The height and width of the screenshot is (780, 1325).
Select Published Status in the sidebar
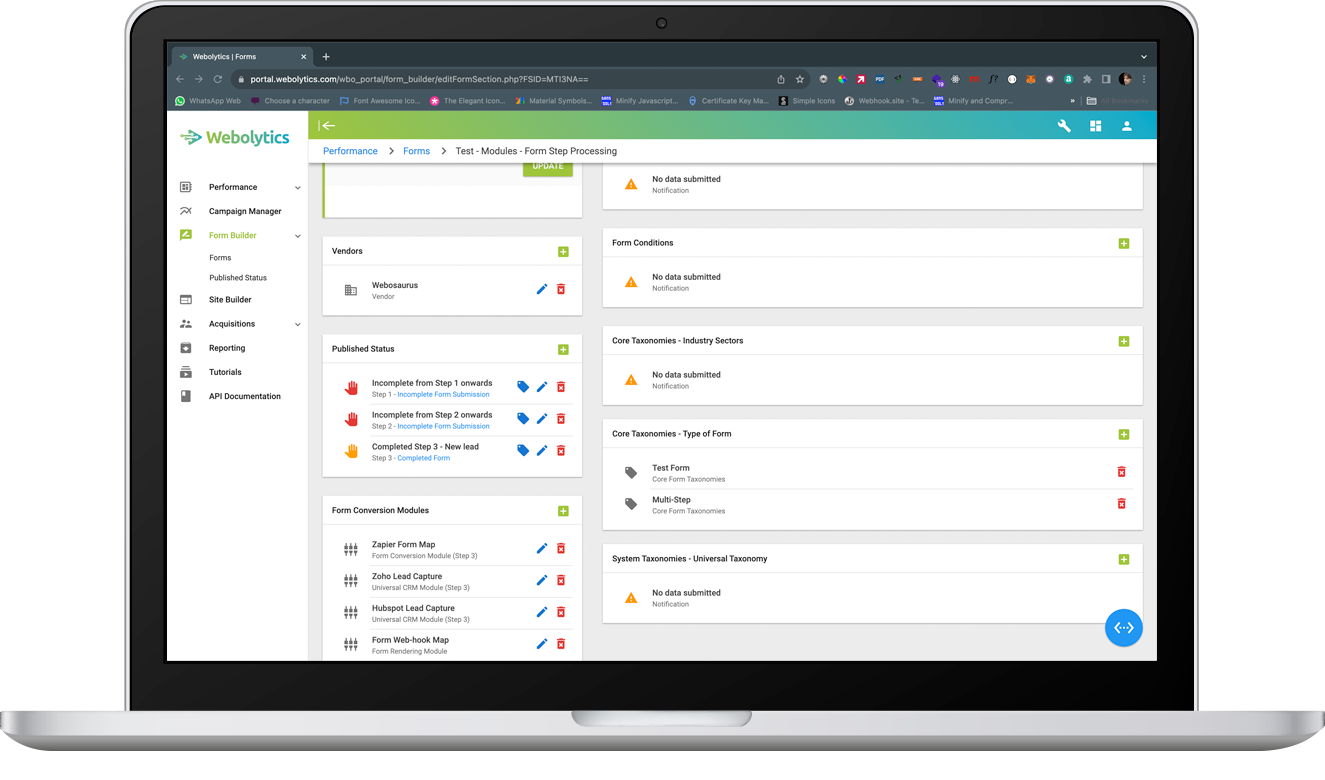(239, 277)
